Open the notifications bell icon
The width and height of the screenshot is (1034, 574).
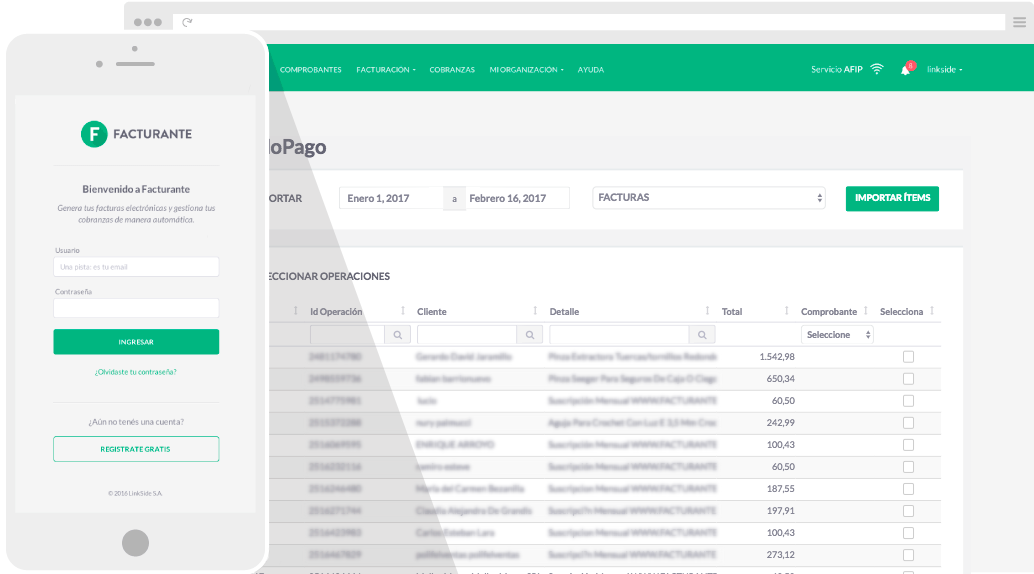[x=905, y=70]
